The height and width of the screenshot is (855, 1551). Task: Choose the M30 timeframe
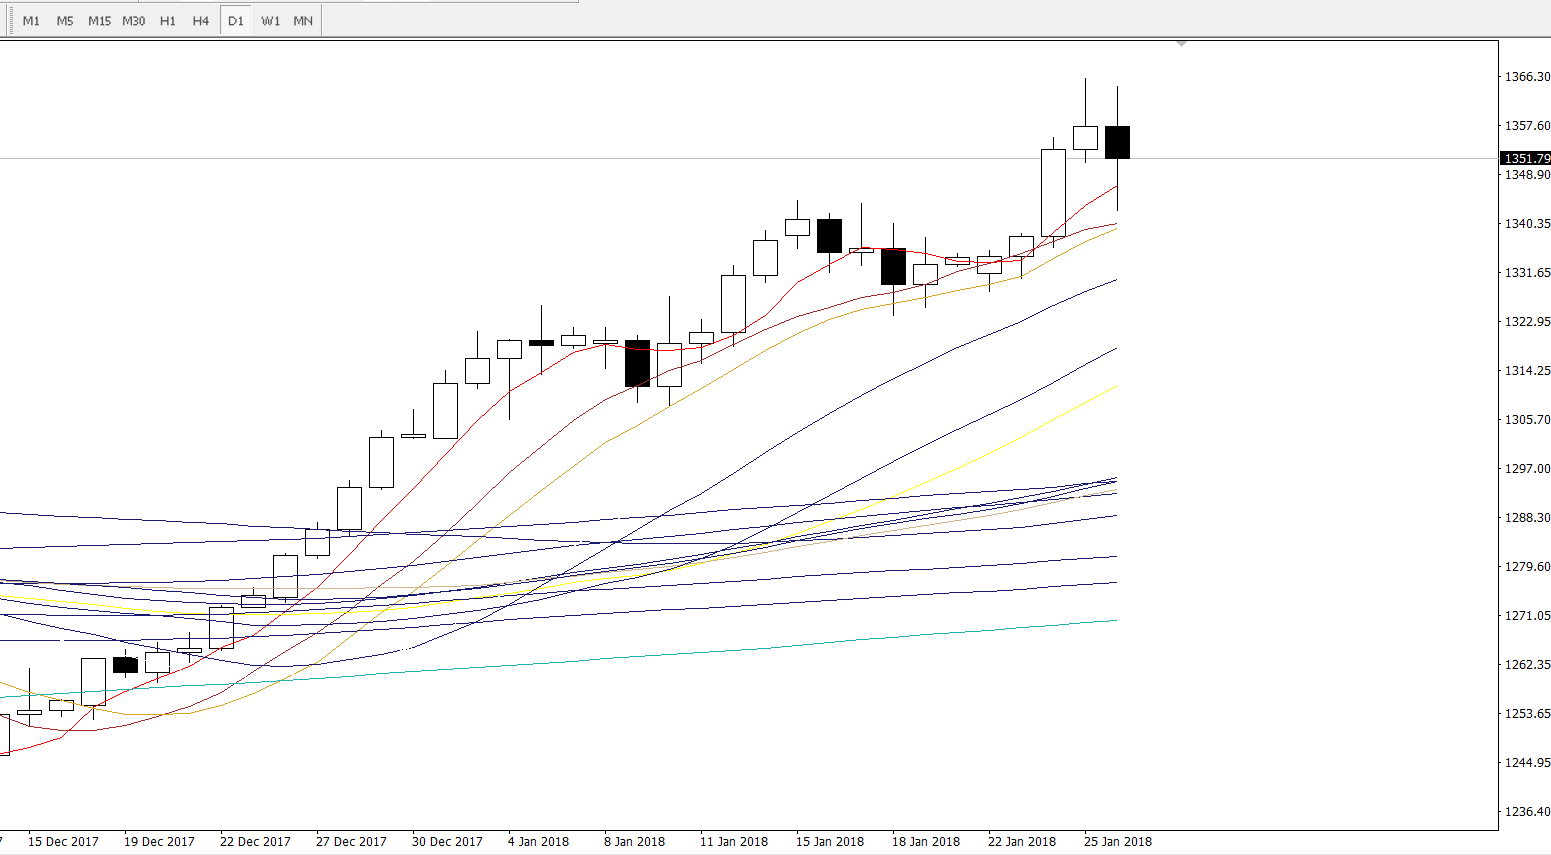pyautogui.click(x=133, y=21)
